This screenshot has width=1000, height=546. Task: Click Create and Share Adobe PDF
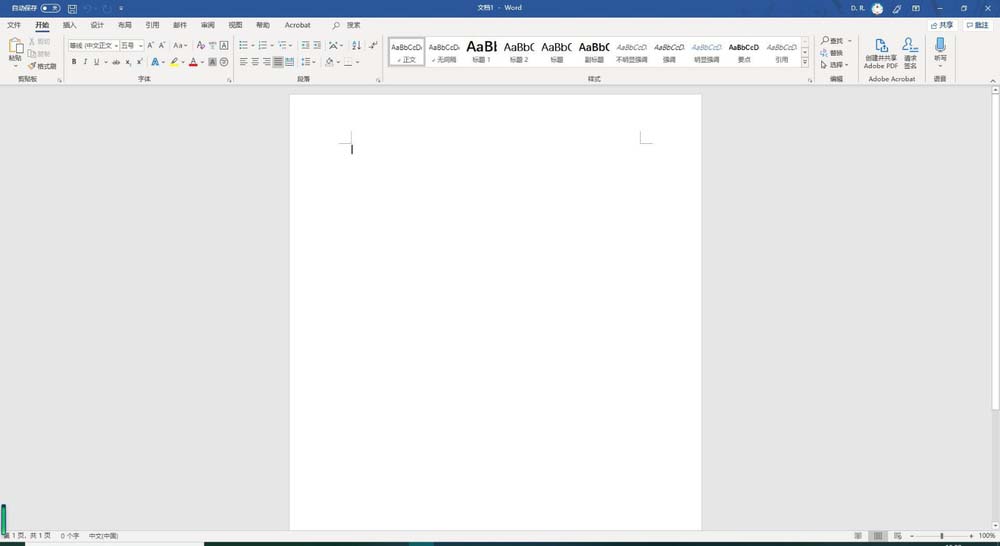tap(881, 53)
